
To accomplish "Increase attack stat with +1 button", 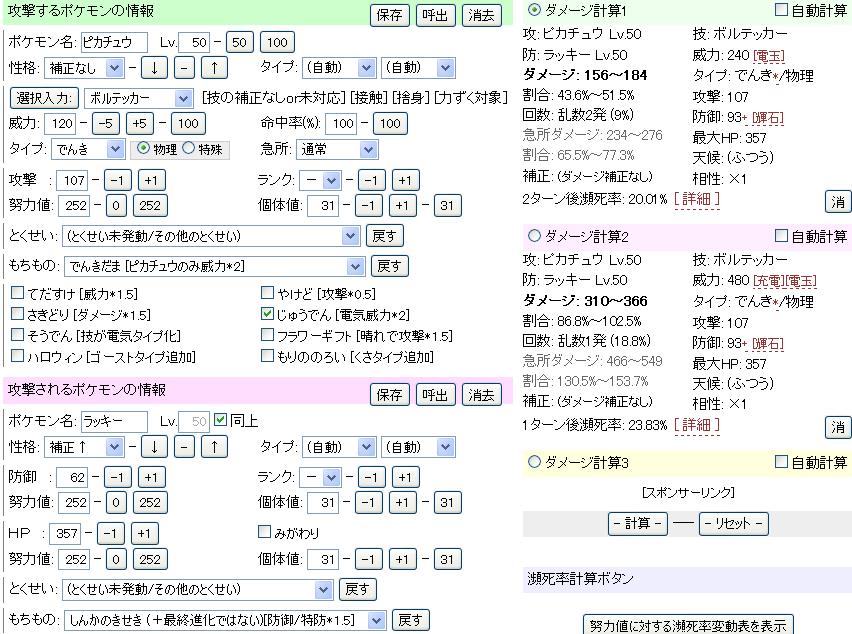I will (x=151, y=180).
